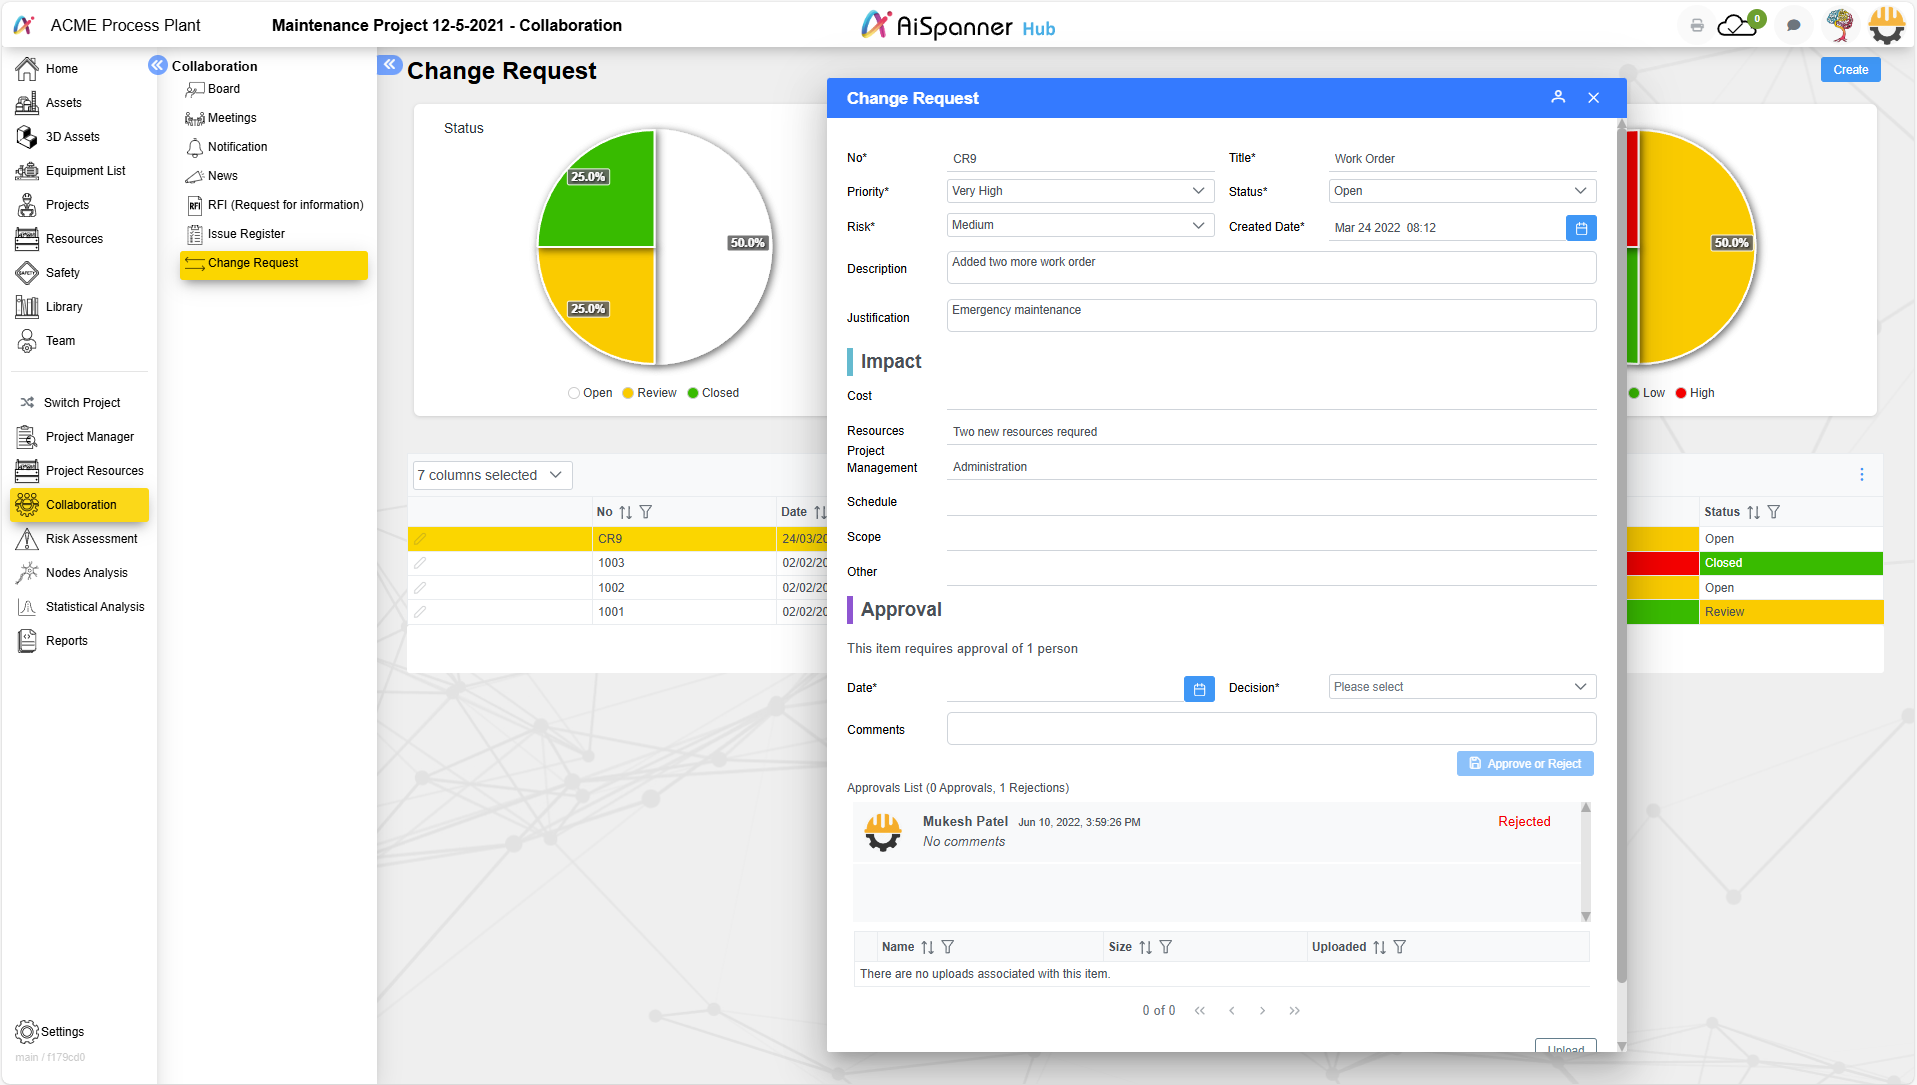The image size is (1917, 1085).
Task: Open the Decision dropdown
Action: (x=1460, y=687)
